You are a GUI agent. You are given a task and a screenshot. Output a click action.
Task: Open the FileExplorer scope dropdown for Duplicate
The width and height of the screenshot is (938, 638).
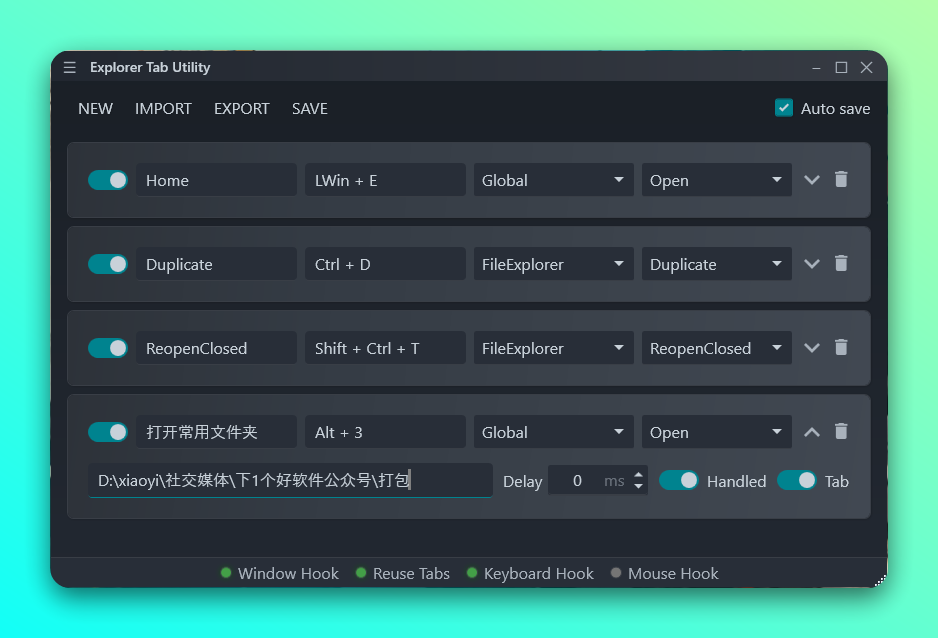[x=554, y=264]
